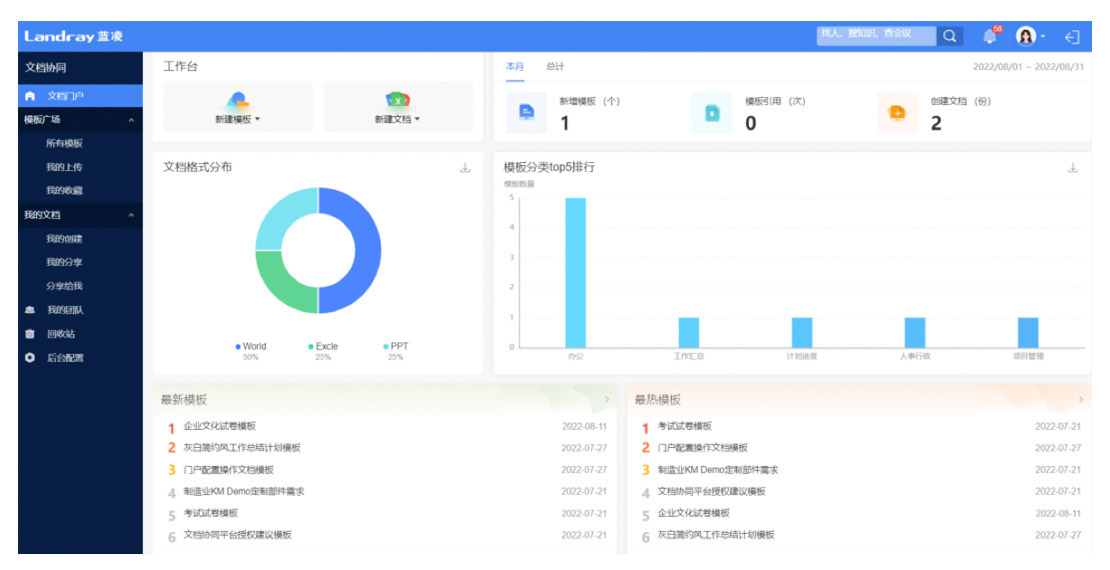The image size is (1110, 570).
Task: Open 门户配置操作文档模板 in 最热模板 list
Action: click(x=702, y=448)
